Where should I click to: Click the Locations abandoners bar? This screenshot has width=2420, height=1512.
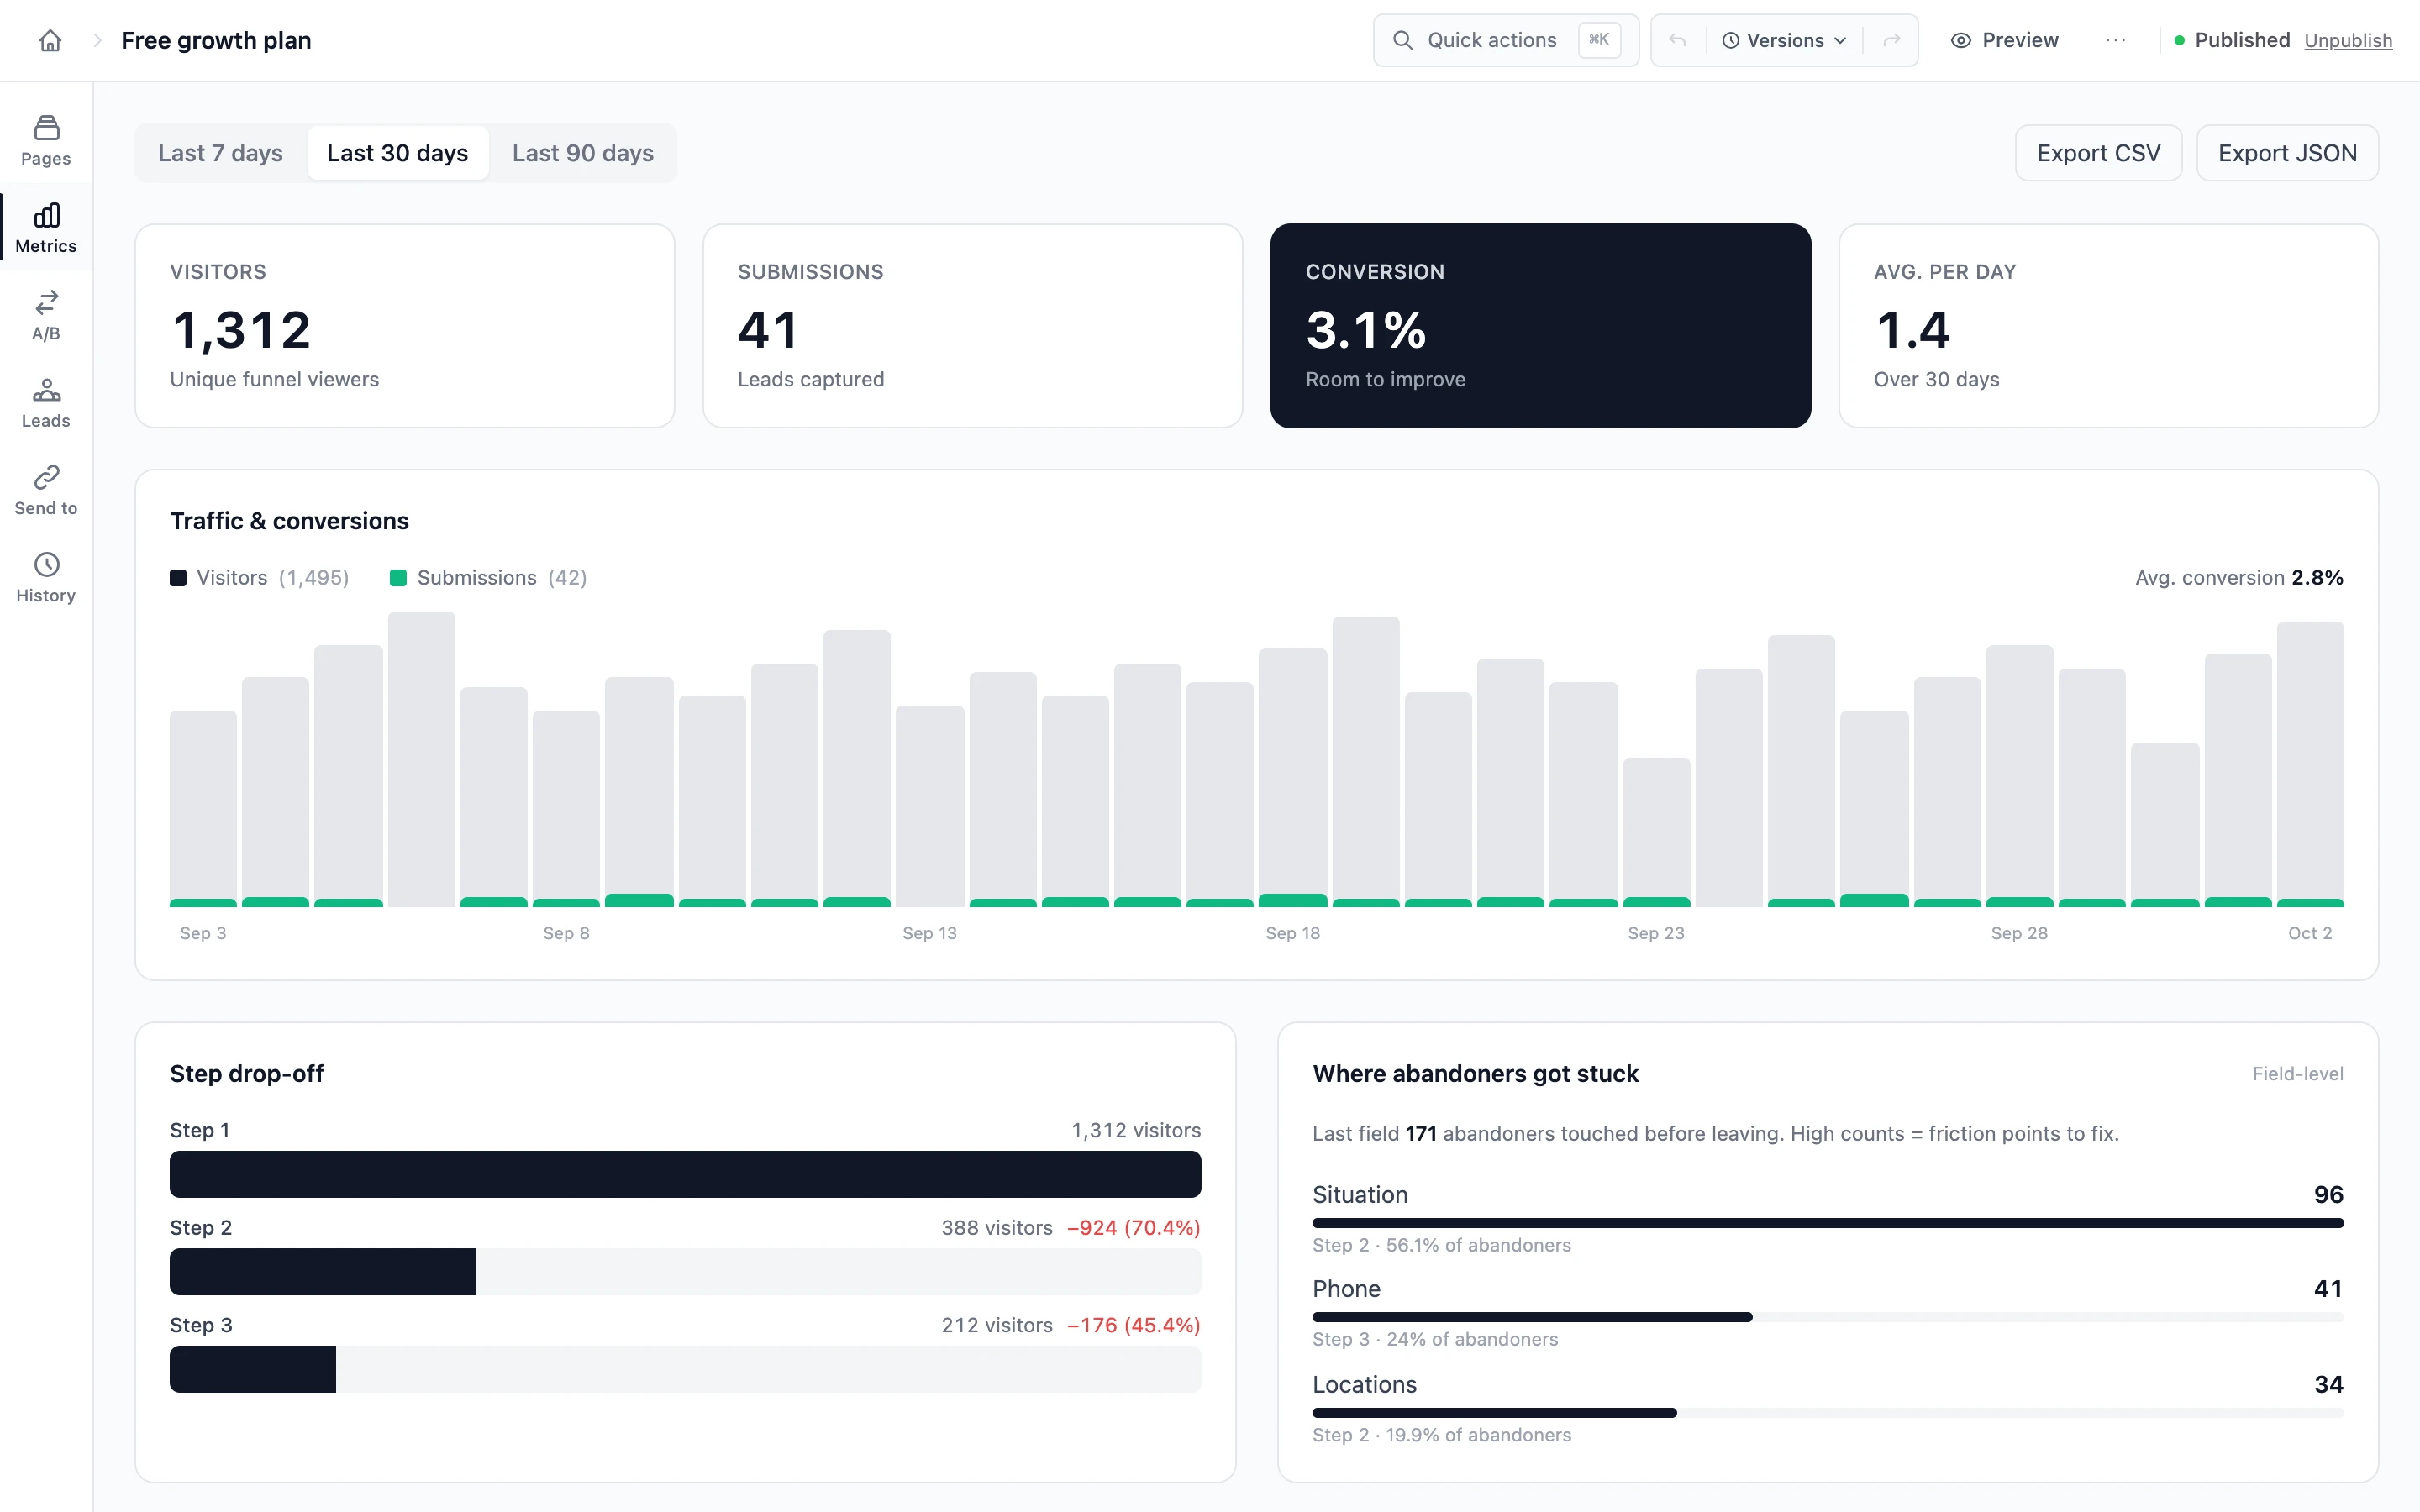[x=1827, y=1413]
